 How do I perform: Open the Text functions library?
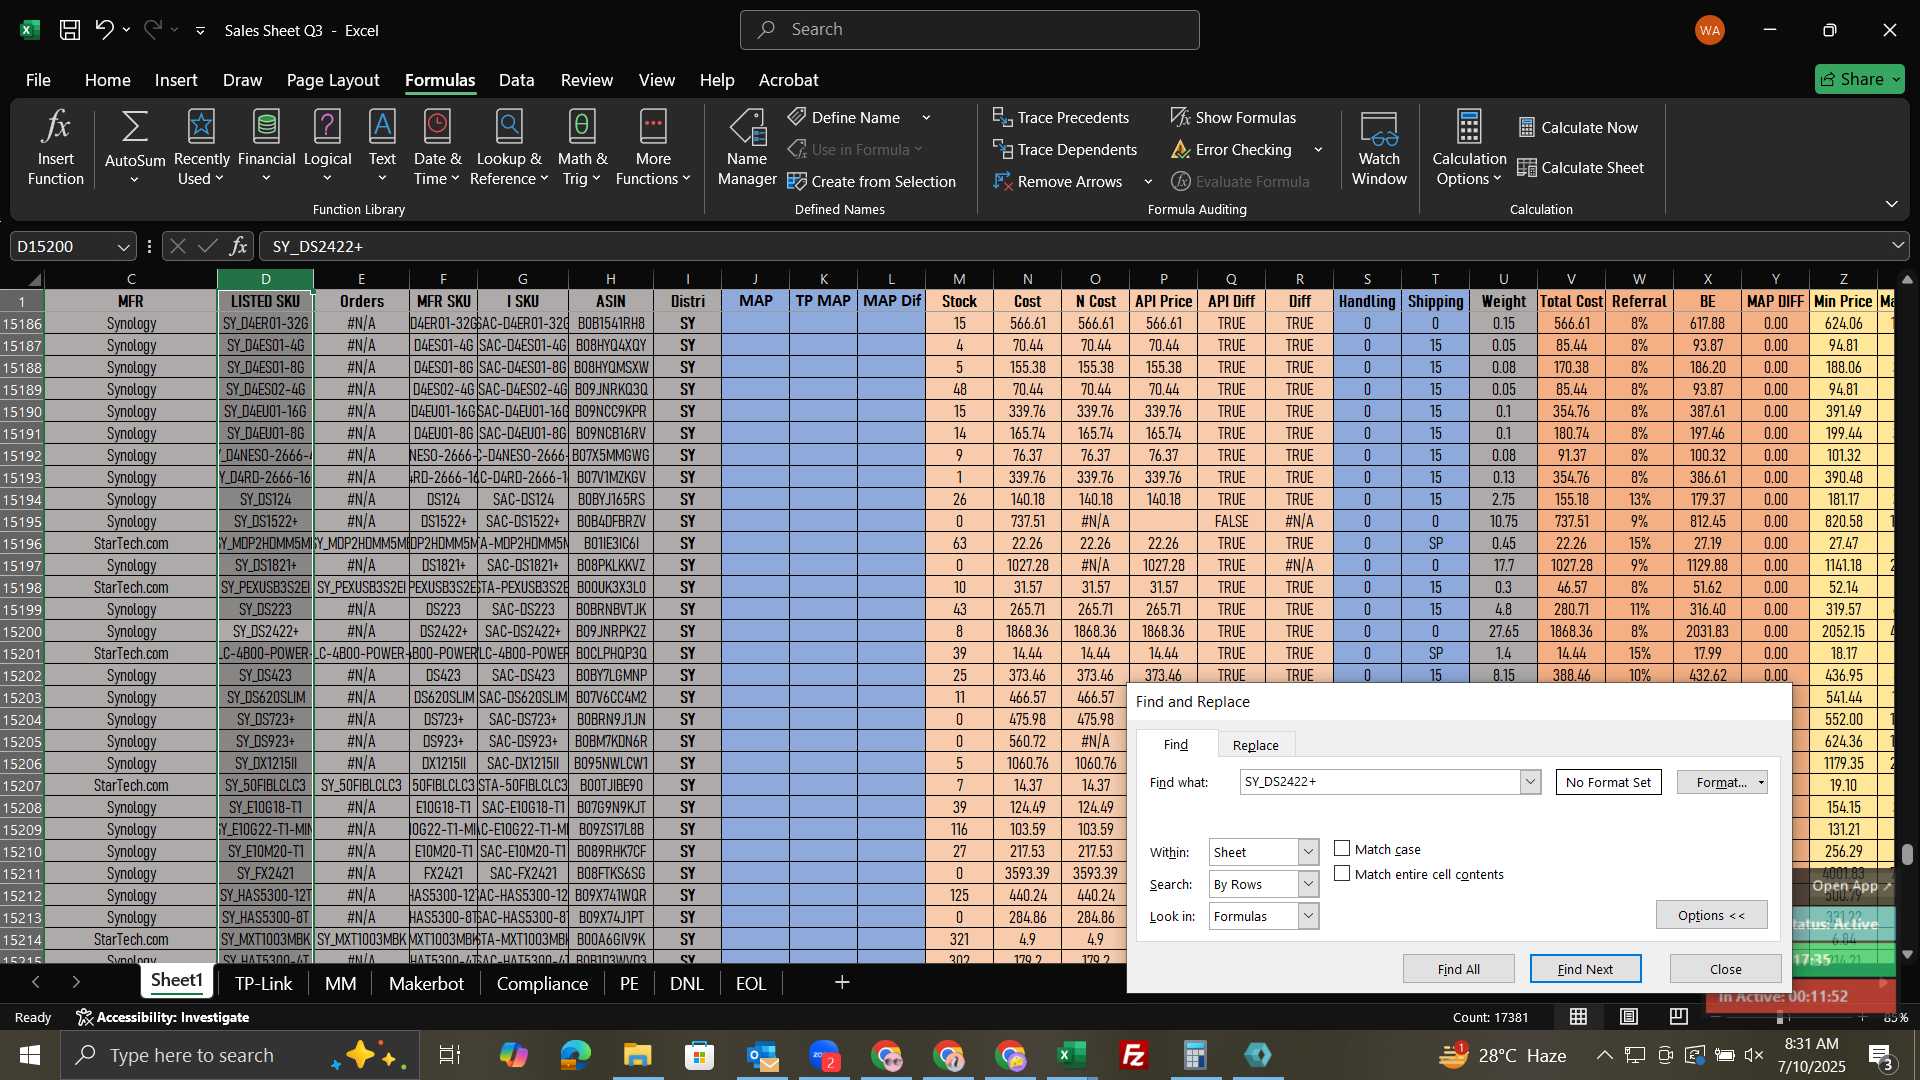coord(382,149)
